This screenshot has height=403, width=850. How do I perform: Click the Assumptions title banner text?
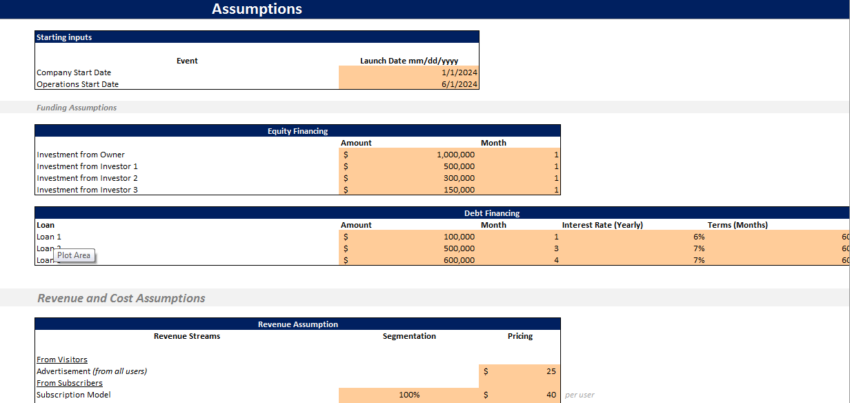tap(257, 9)
